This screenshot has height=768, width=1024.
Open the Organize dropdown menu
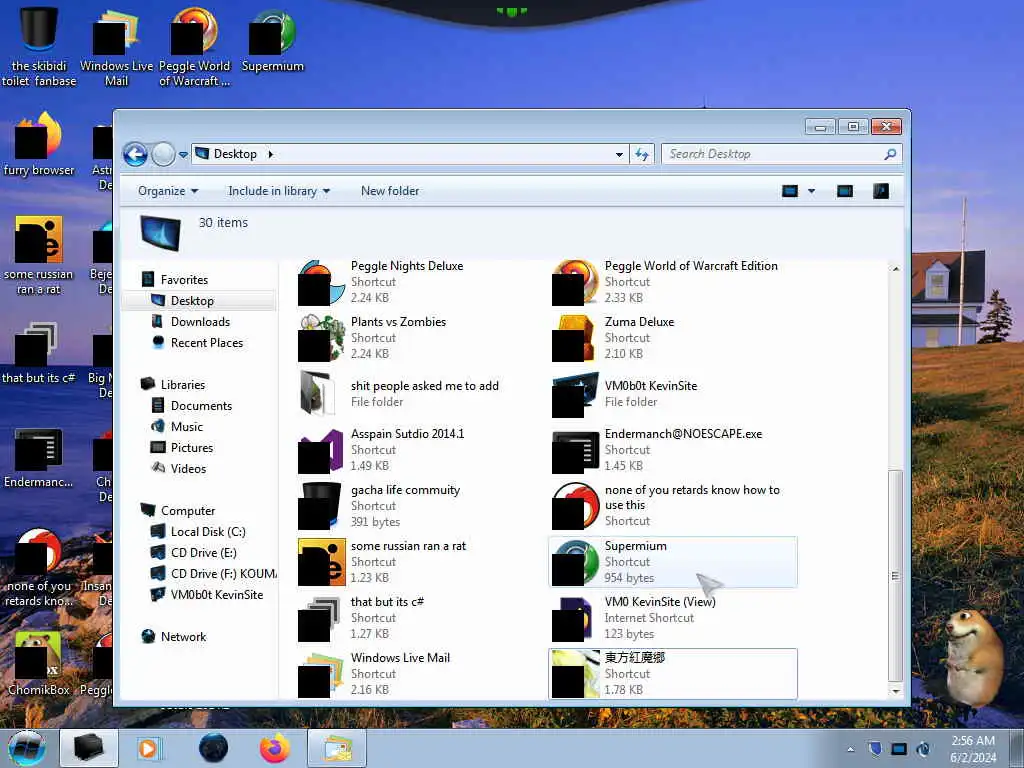168,191
